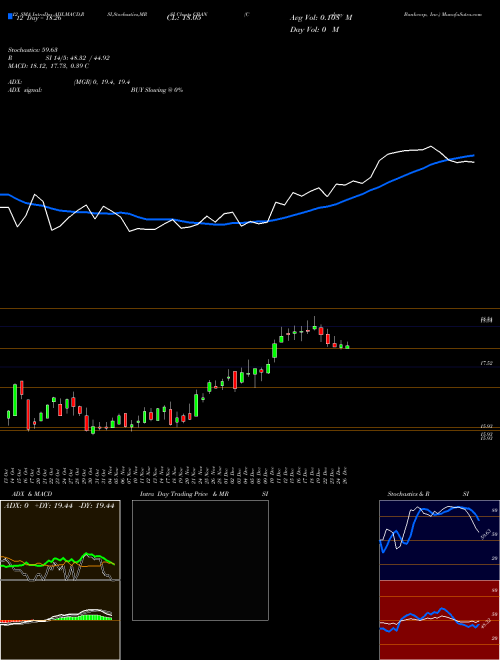Viewport: 500px width, 660px height.
Task: Click the 'Intra Day Trading Price' panel title
Action: 174,494
